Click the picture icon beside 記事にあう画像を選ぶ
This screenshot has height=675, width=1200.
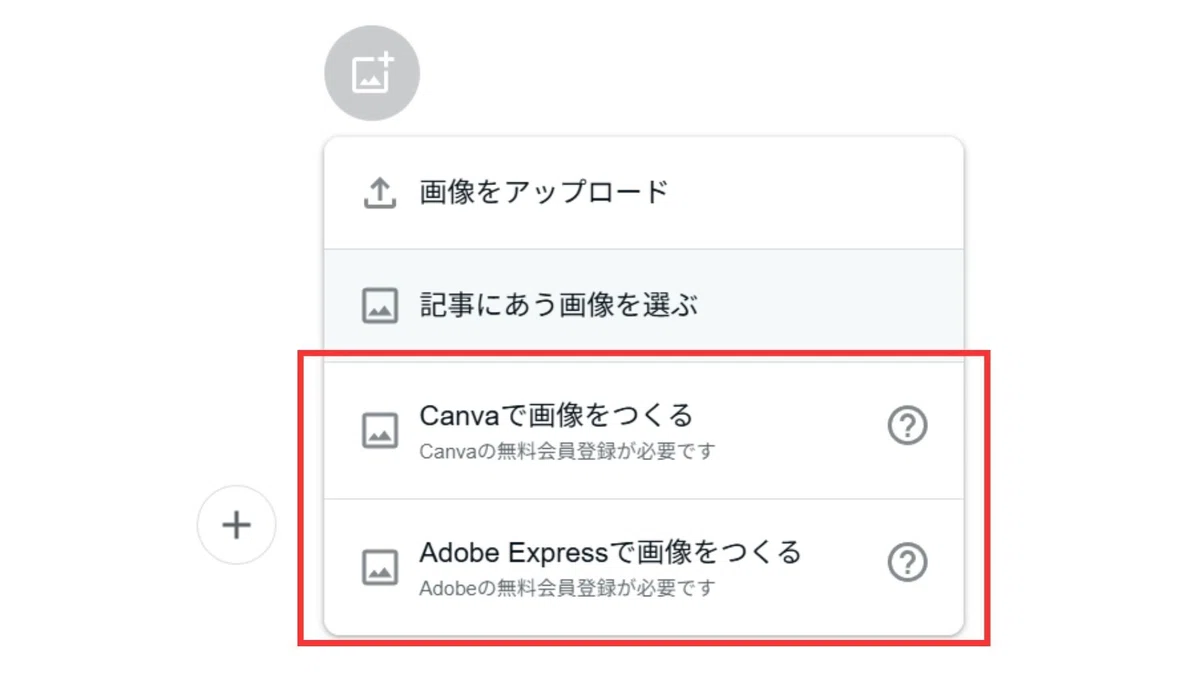pos(379,306)
